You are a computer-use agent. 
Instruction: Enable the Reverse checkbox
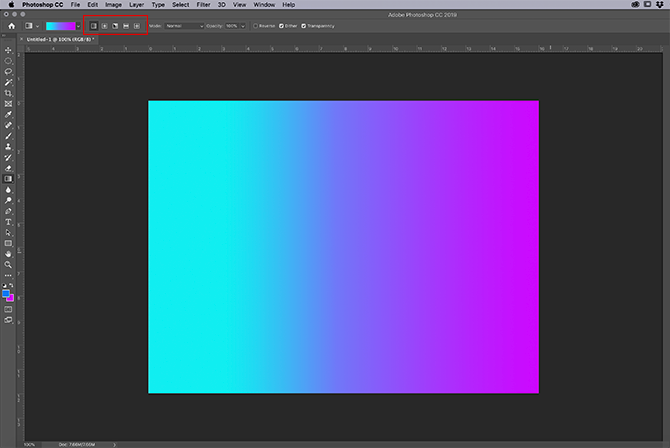(x=255, y=25)
